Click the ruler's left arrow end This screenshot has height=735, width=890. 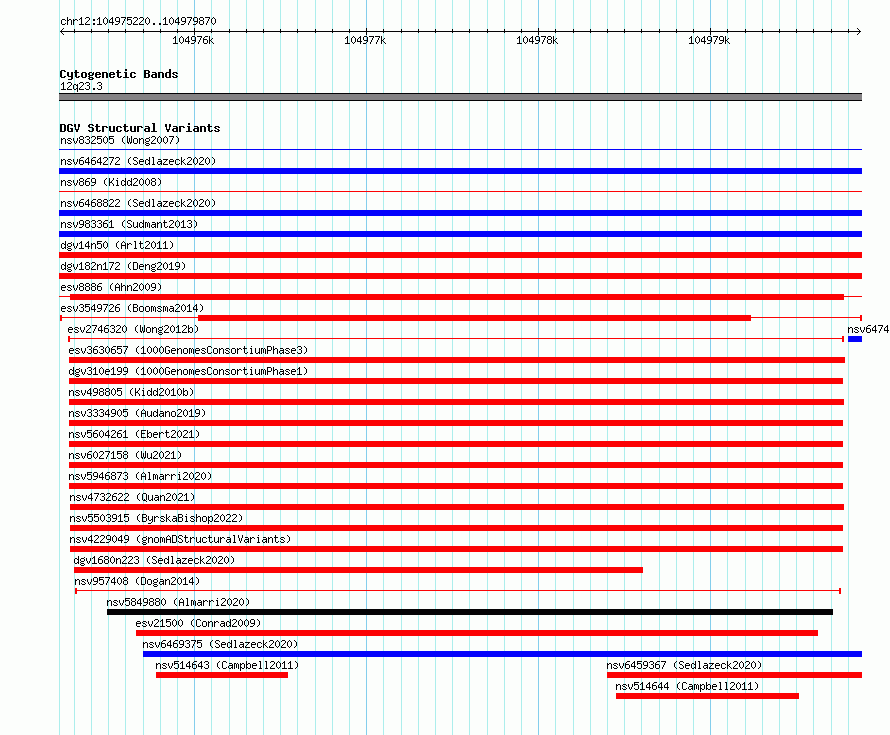(62, 31)
